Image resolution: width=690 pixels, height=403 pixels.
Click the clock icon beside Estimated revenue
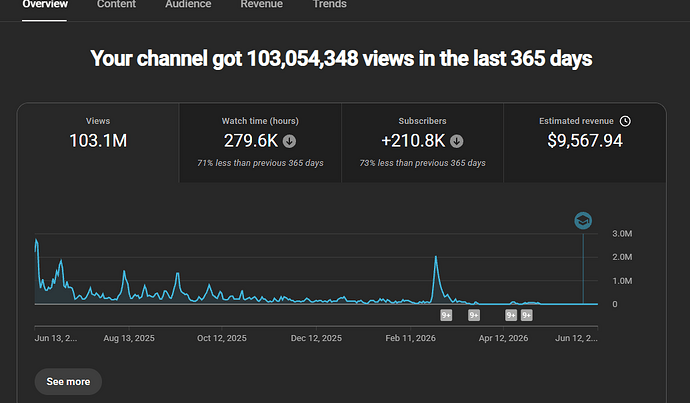click(625, 121)
